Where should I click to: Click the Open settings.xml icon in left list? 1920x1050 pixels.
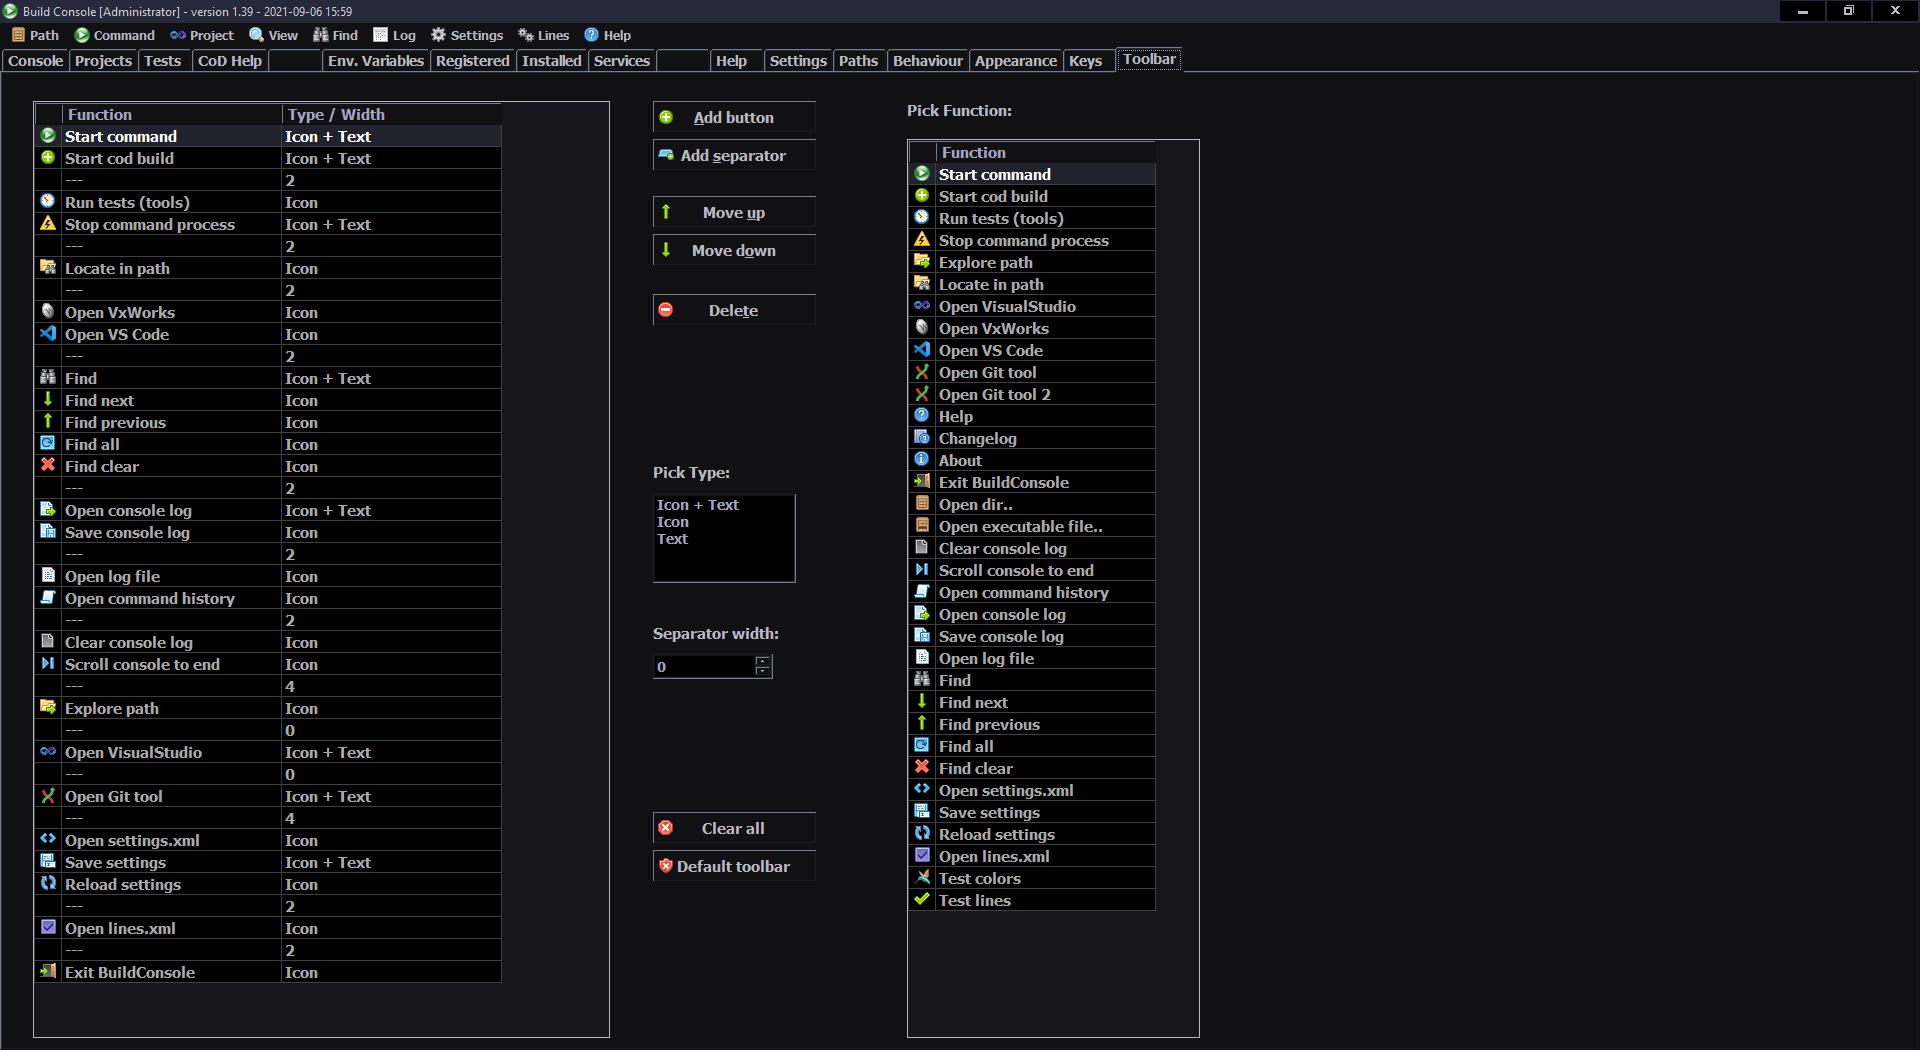tap(48, 840)
